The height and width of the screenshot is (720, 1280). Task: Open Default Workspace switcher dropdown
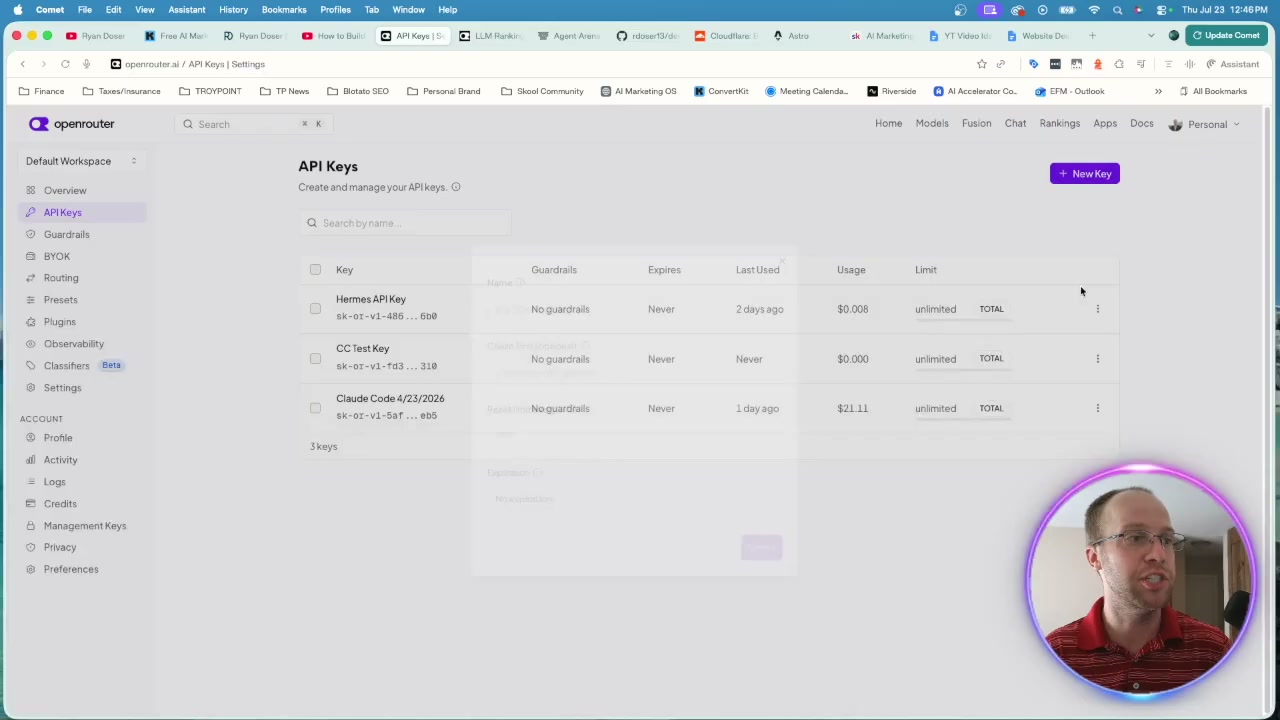[82, 161]
